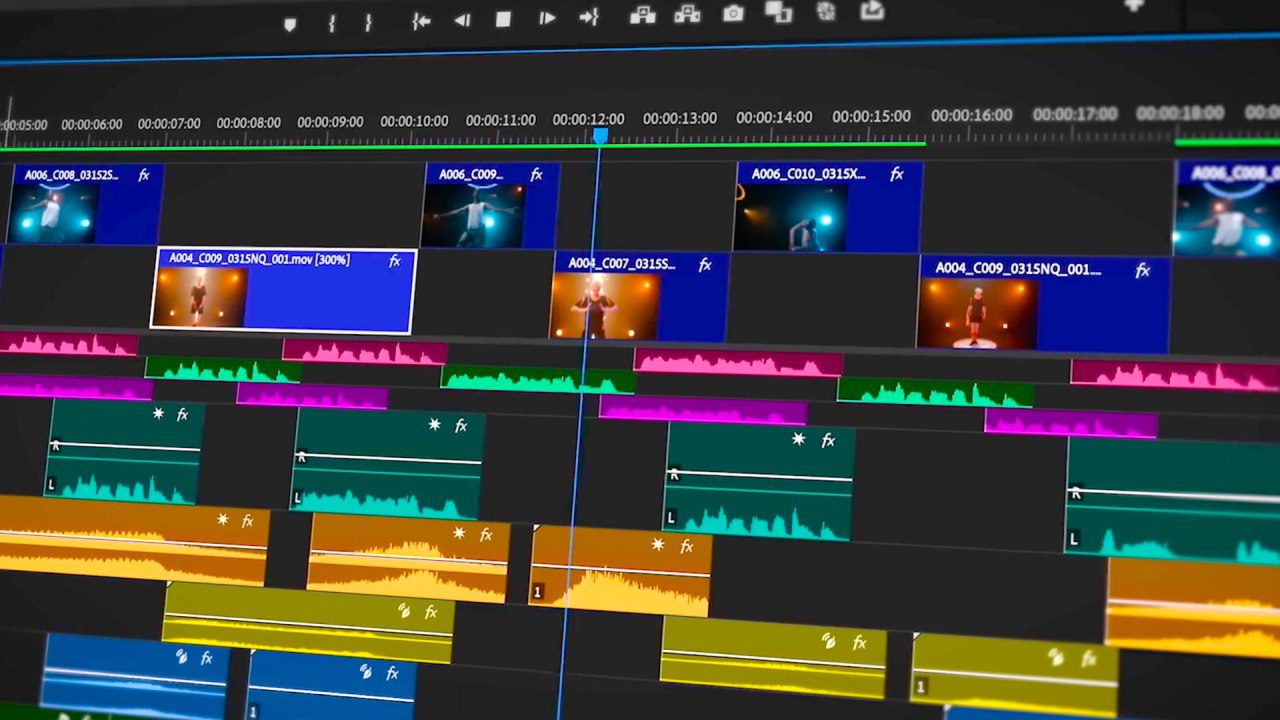Stop playback with the square button
The height and width of the screenshot is (720, 1280).
(x=503, y=19)
